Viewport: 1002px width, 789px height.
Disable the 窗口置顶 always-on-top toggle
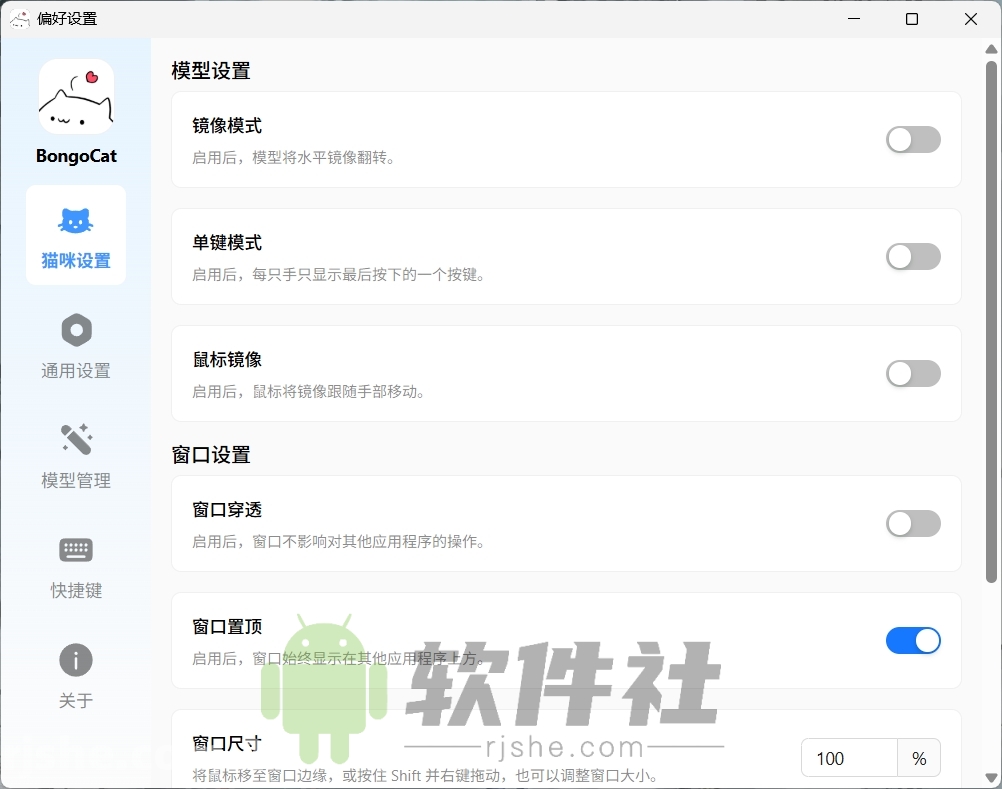[913, 641]
